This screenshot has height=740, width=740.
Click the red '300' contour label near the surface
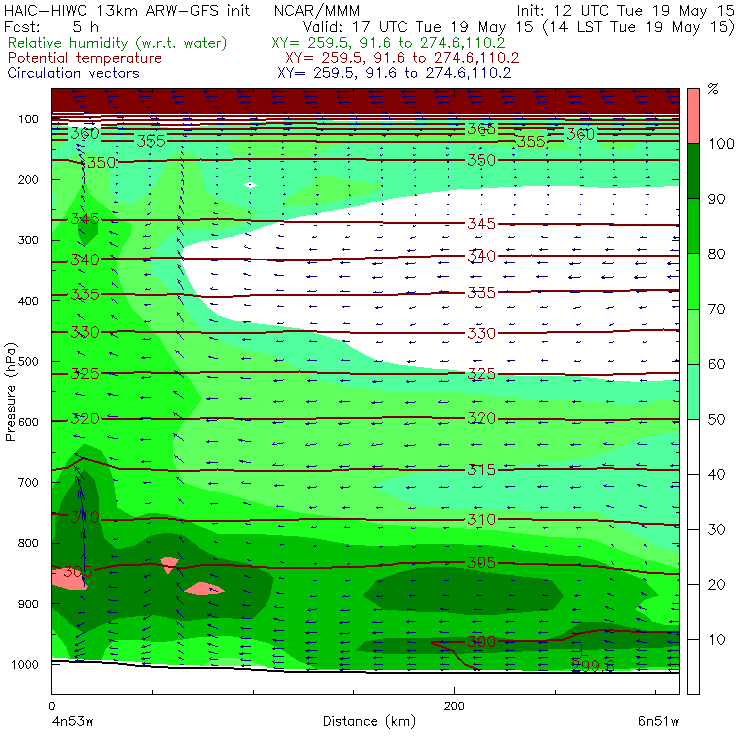pyautogui.click(x=481, y=641)
